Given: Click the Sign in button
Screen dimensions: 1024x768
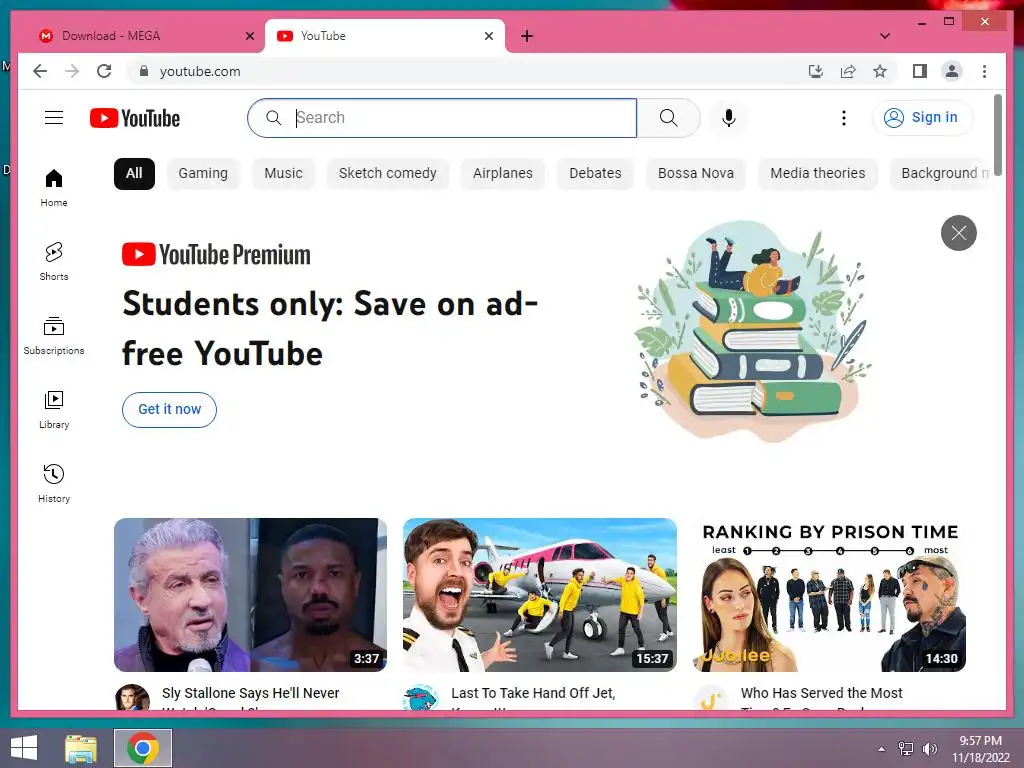Looking at the screenshot, I should click(922, 118).
